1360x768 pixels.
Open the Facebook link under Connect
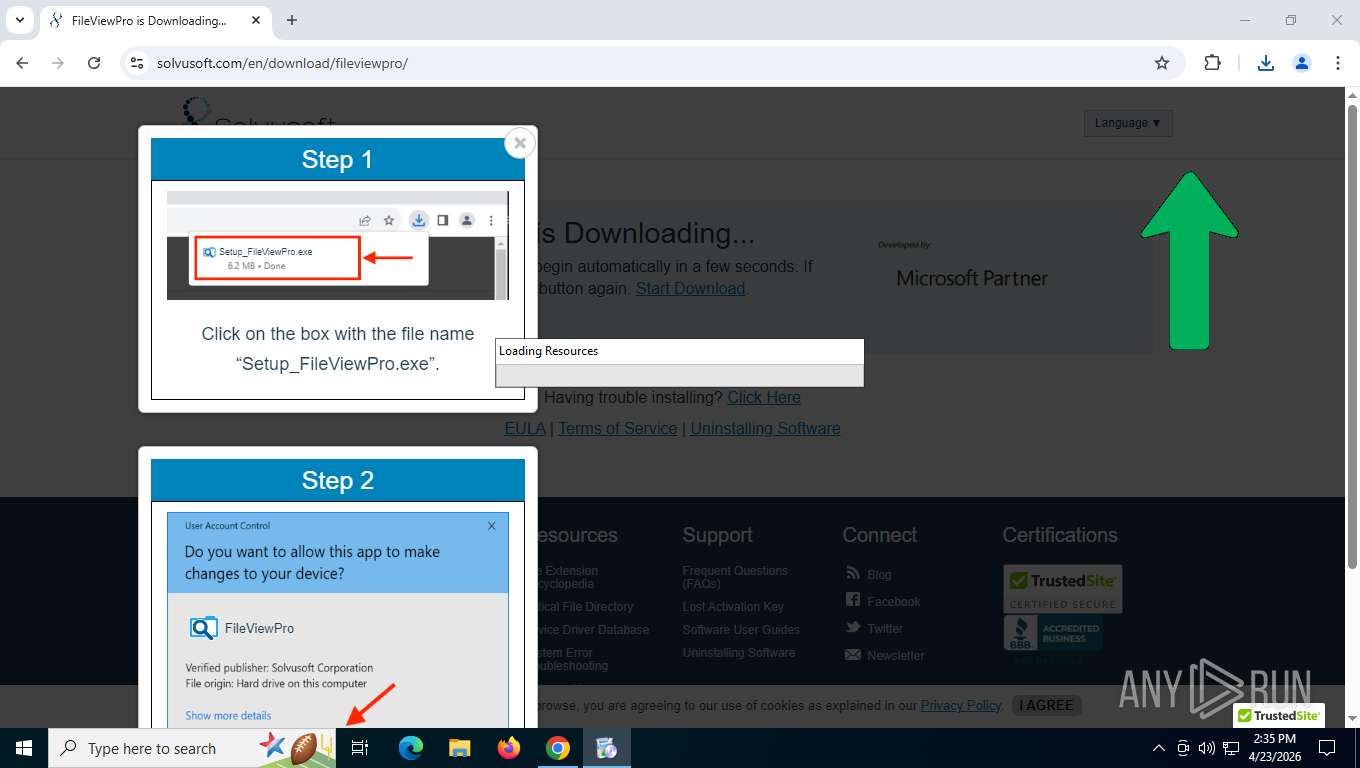893,602
